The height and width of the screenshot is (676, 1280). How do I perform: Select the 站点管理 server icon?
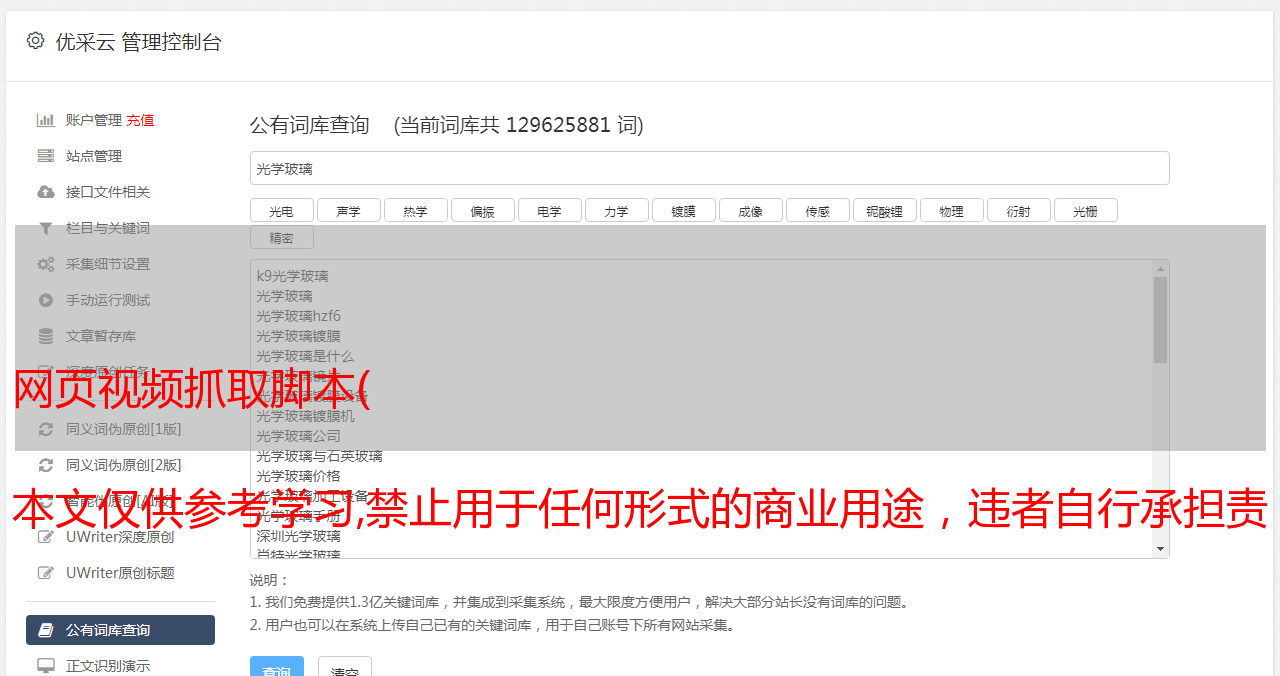[x=46, y=156]
